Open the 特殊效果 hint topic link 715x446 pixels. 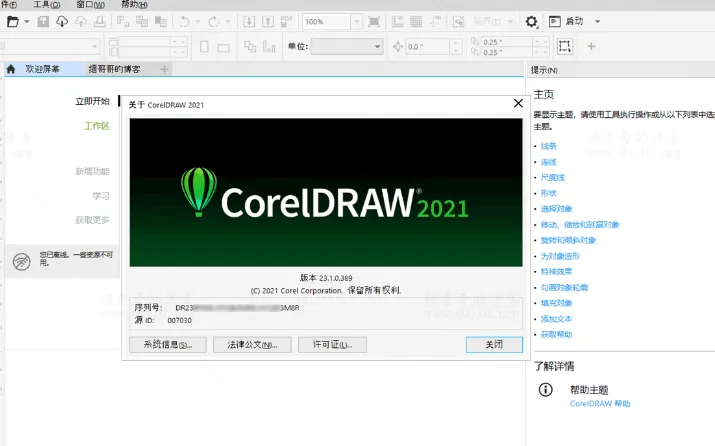(556, 271)
